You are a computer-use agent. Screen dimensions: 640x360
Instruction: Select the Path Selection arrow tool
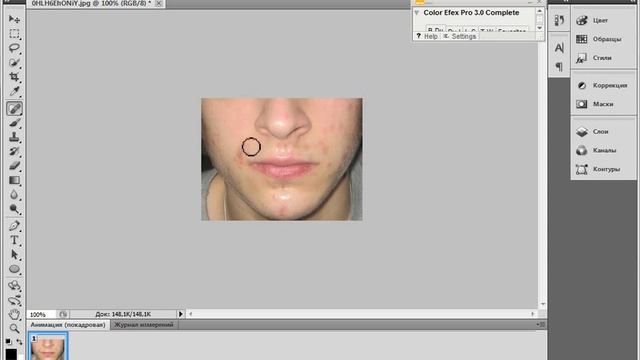(14, 255)
